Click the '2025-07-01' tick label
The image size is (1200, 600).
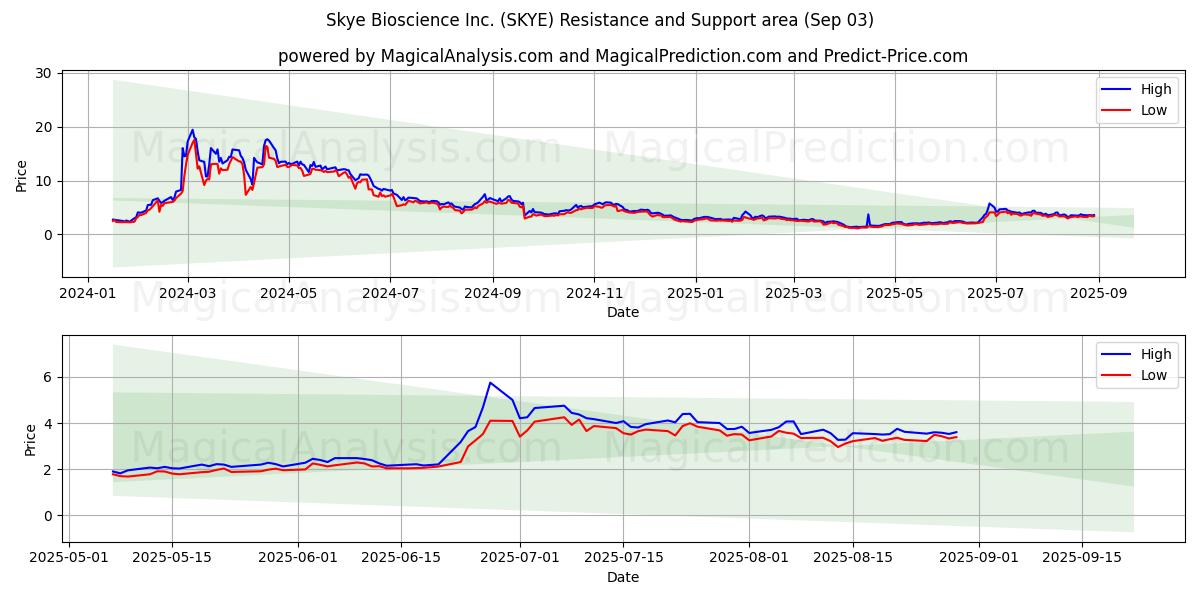coord(519,558)
